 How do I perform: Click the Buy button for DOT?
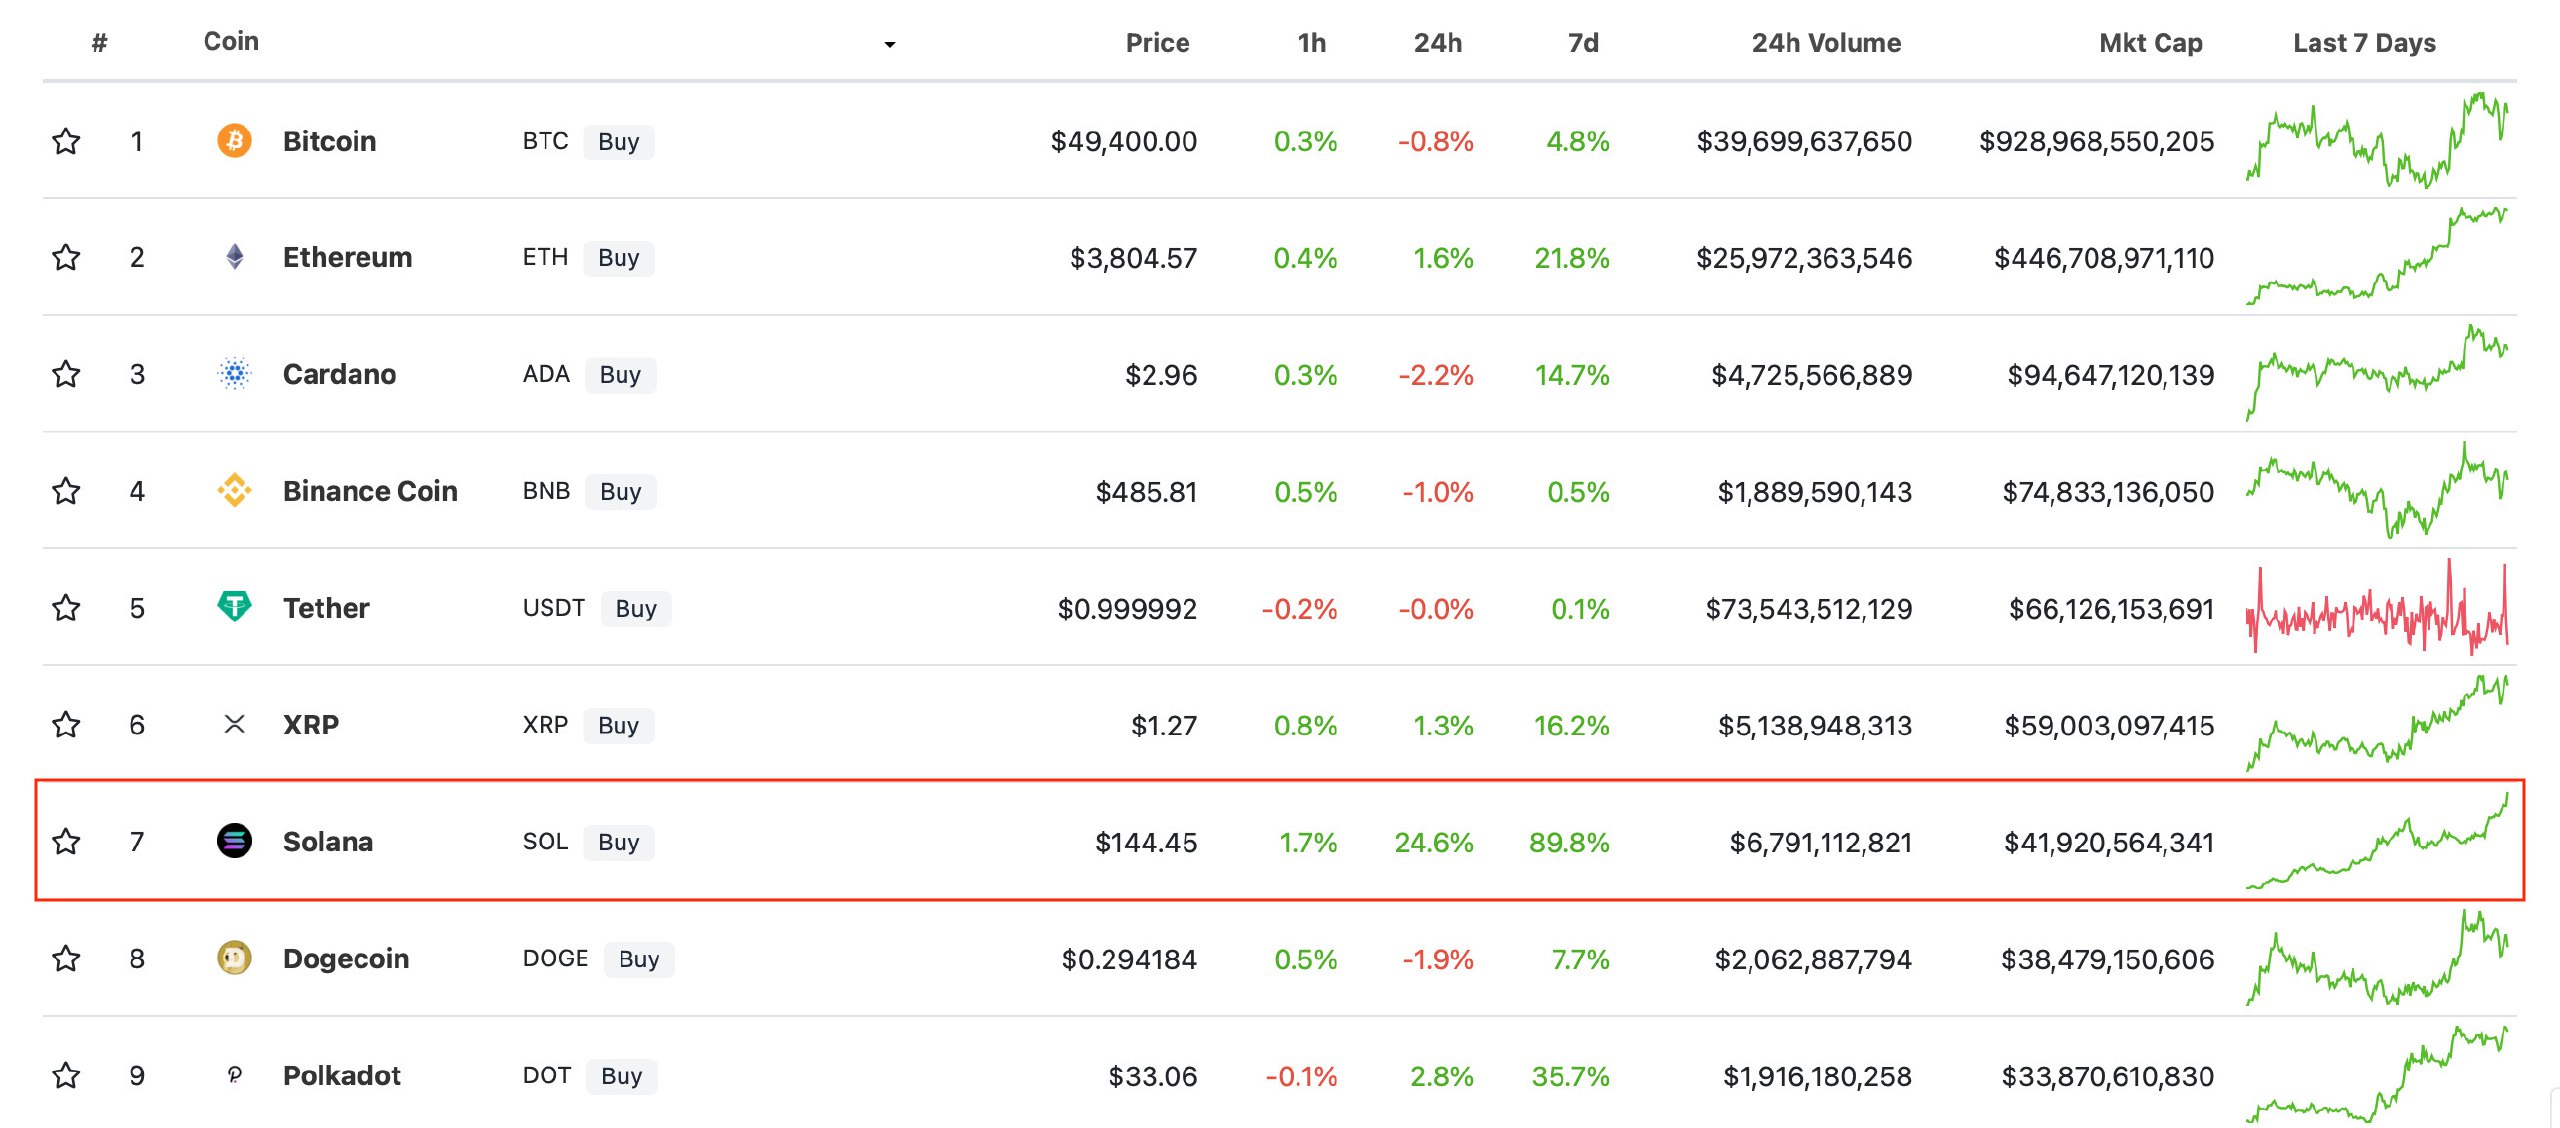(621, 1076)
